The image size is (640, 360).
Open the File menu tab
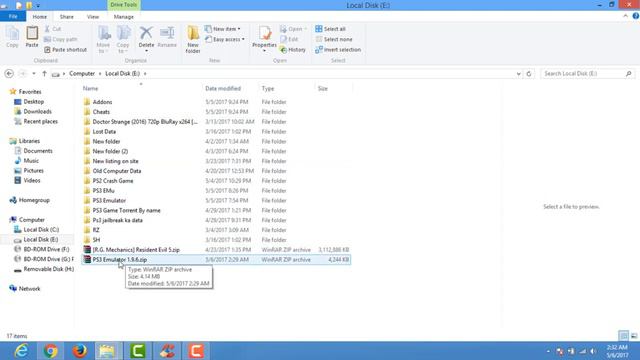13,17
